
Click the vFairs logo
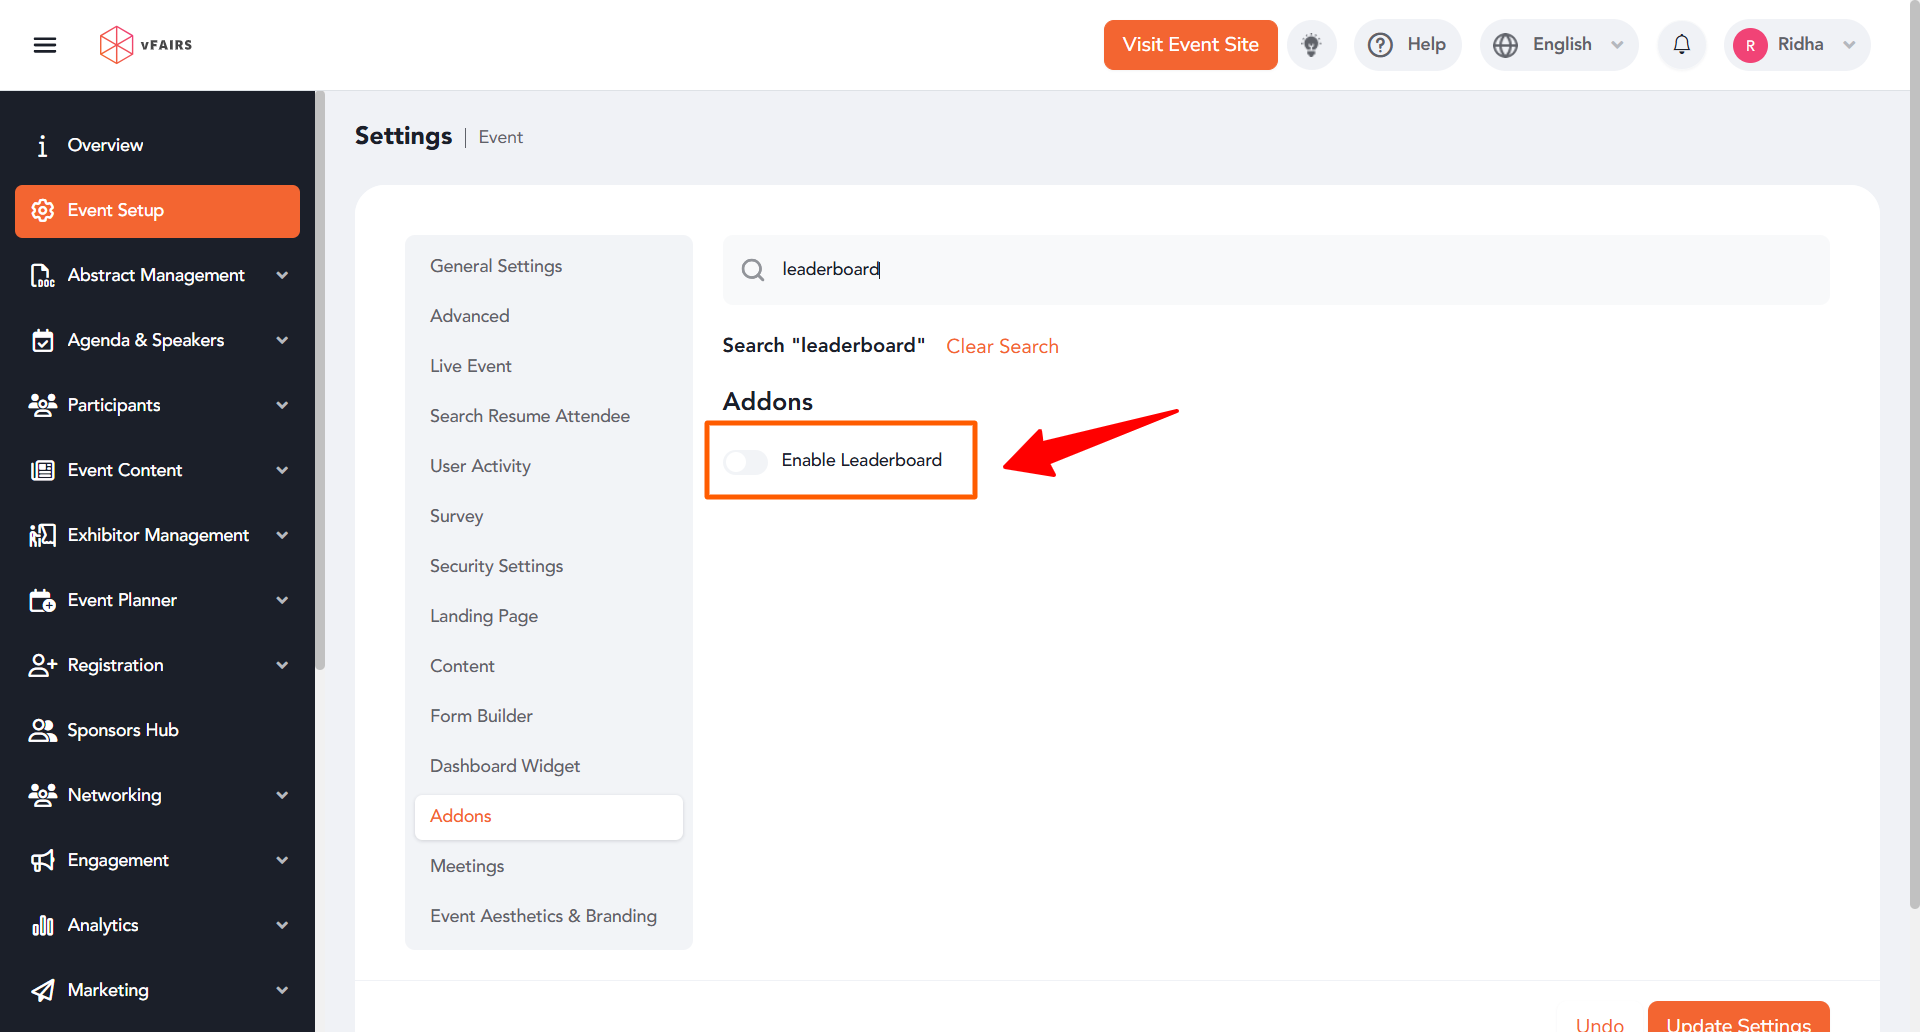coord(146,45)
